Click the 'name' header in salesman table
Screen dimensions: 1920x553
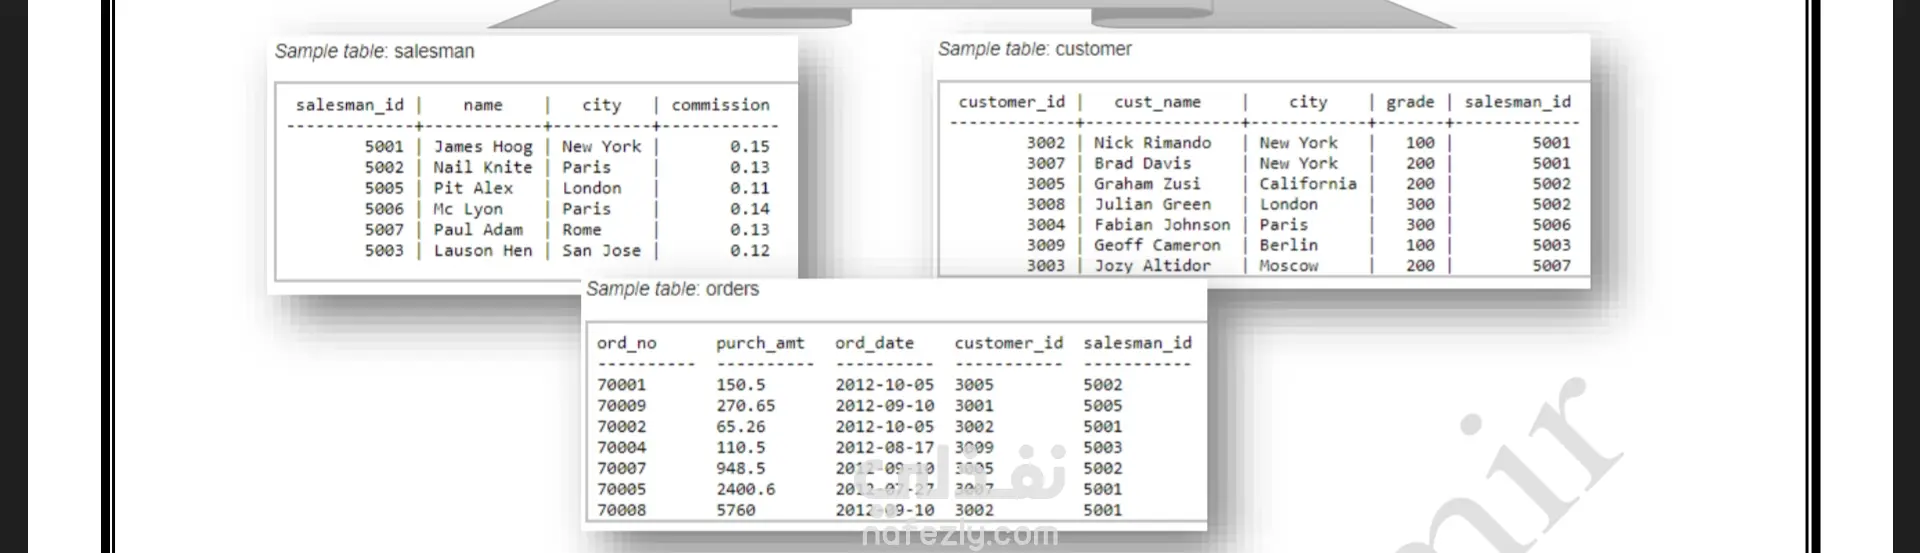point(483,105)
